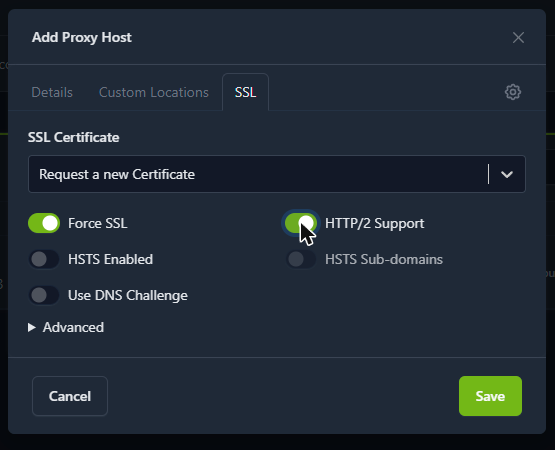
Task: Click the Cancel button
Action: (x=70, y=396)
